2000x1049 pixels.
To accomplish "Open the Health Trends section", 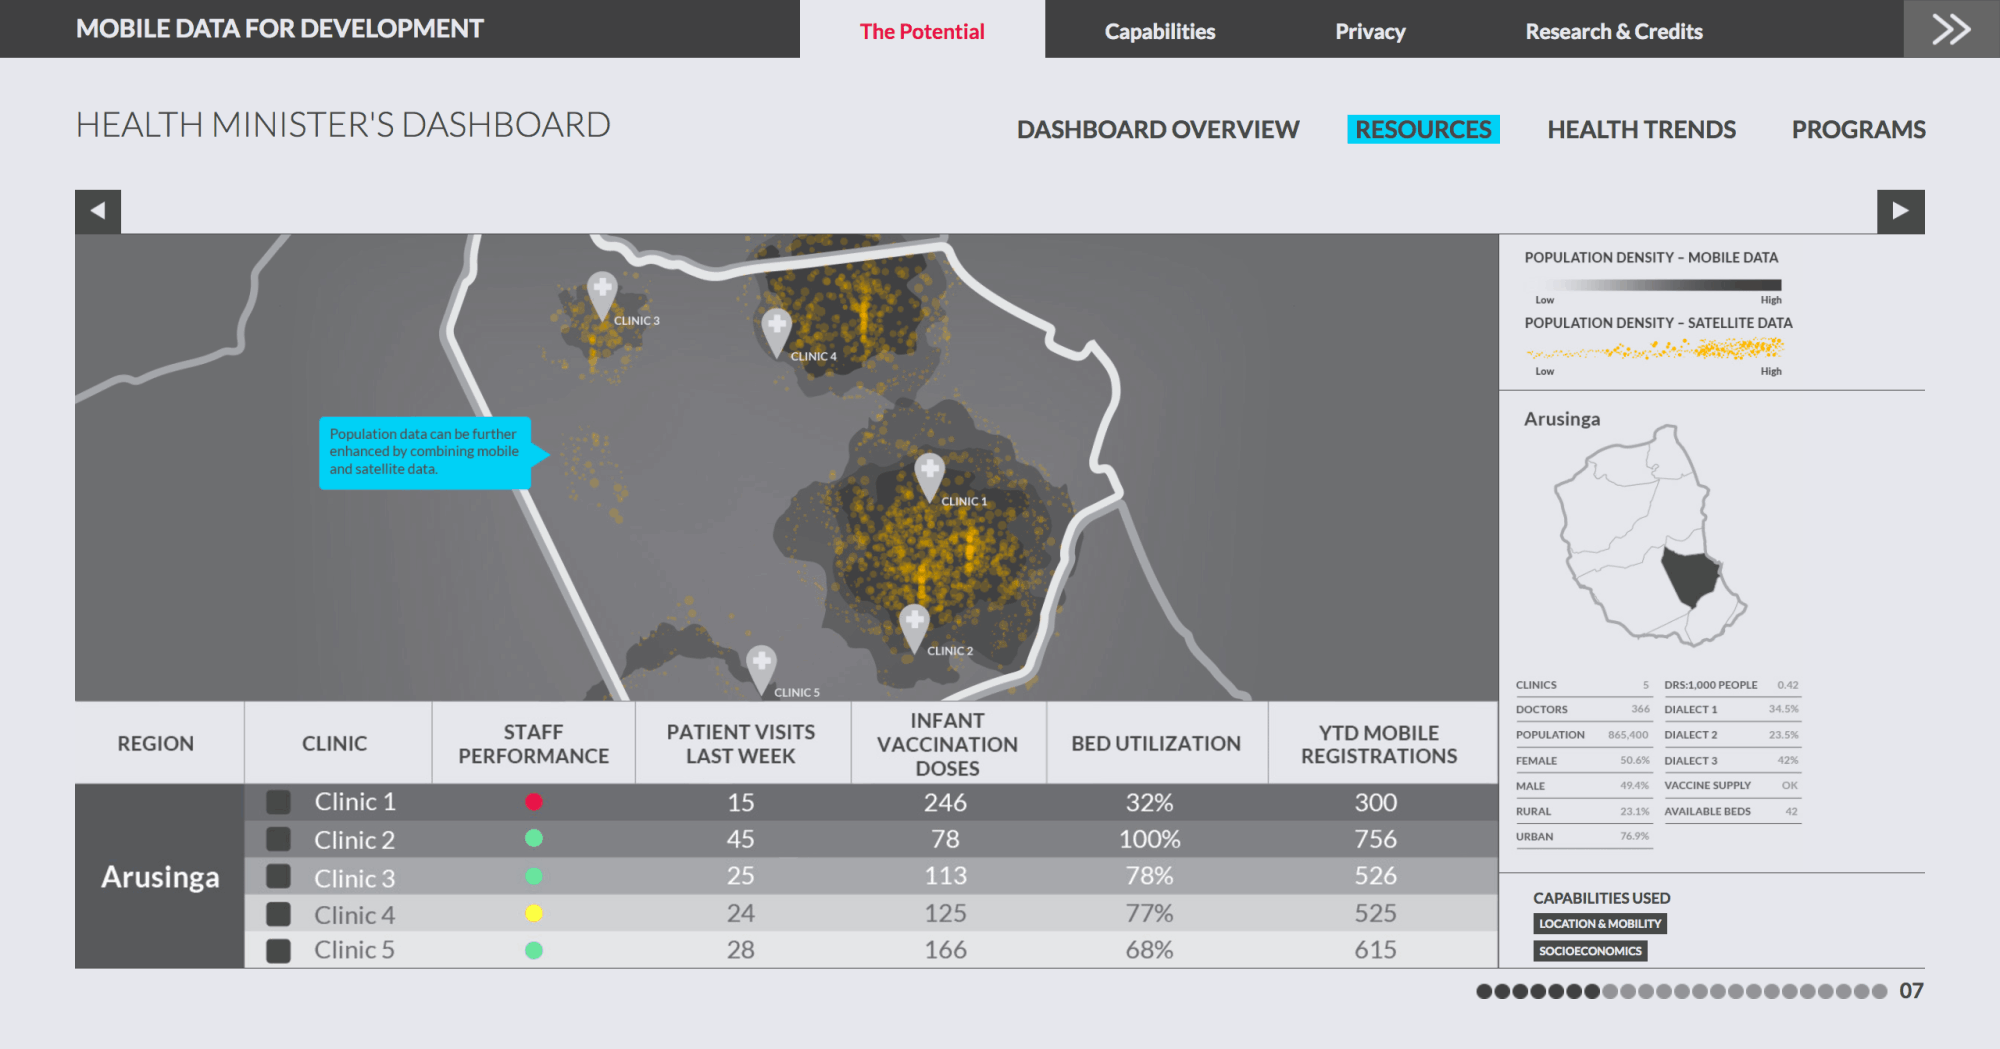I will [x=1641, y=130].
